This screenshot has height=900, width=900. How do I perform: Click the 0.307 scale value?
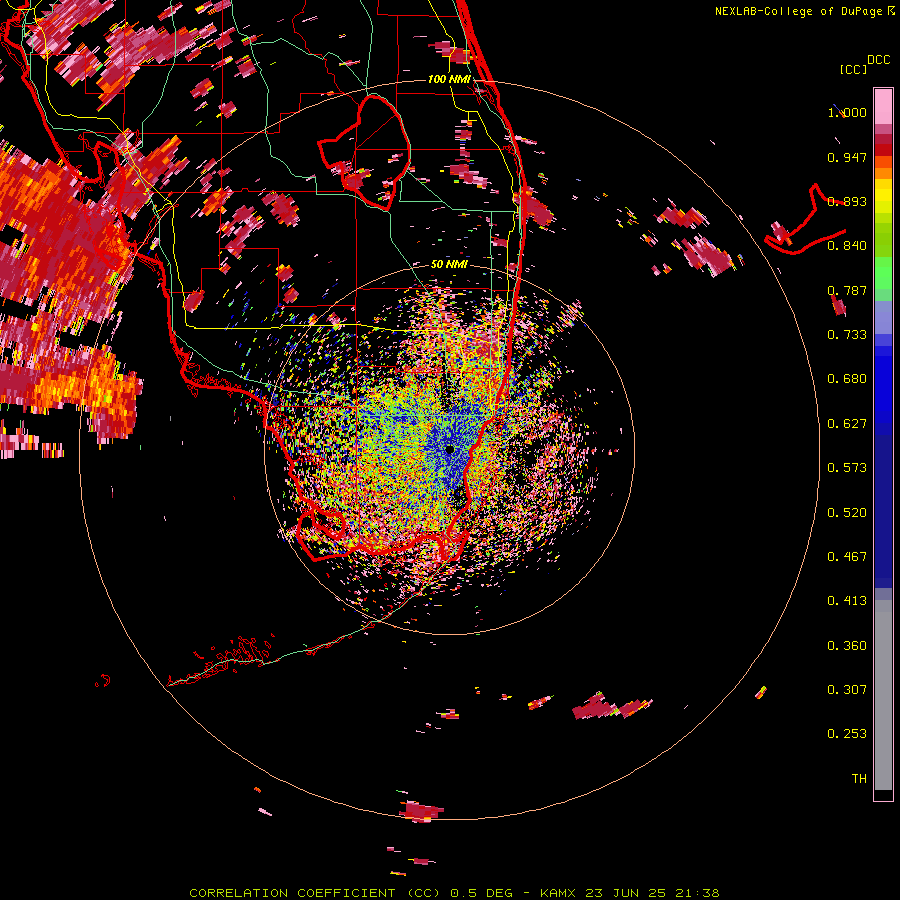pos(847,690)
